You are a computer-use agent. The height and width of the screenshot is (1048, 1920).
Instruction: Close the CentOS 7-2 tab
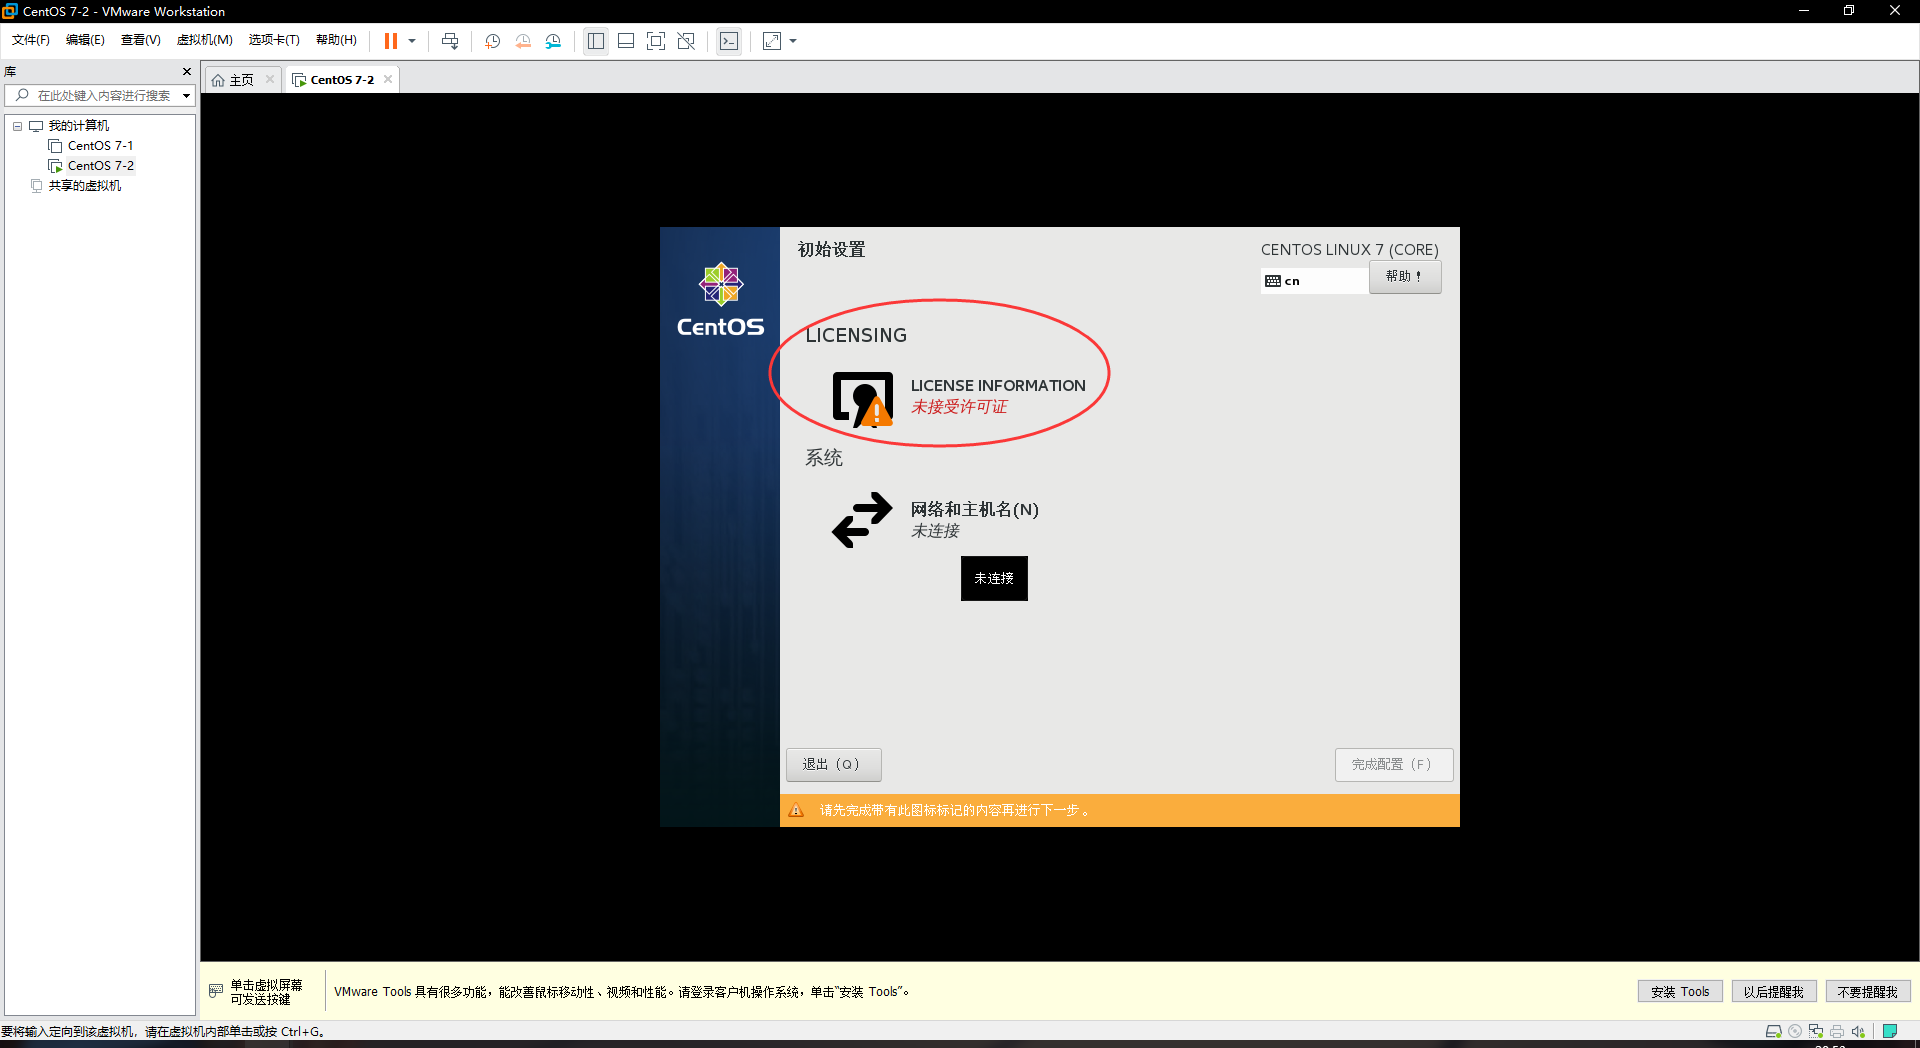point(388,79)
